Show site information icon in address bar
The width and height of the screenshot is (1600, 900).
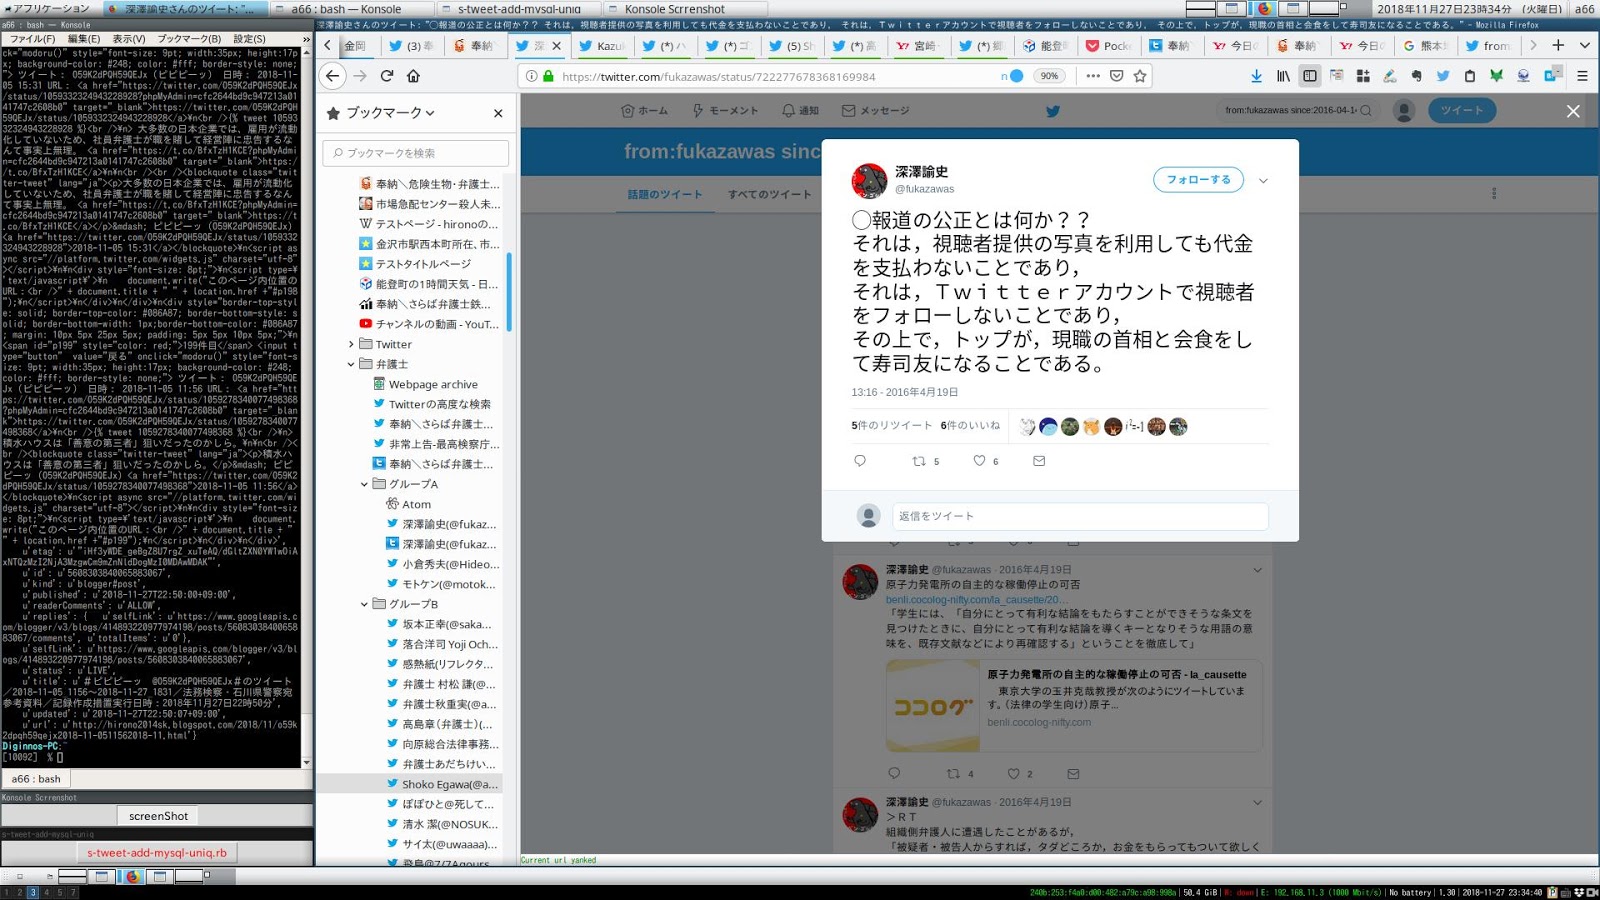532,76
